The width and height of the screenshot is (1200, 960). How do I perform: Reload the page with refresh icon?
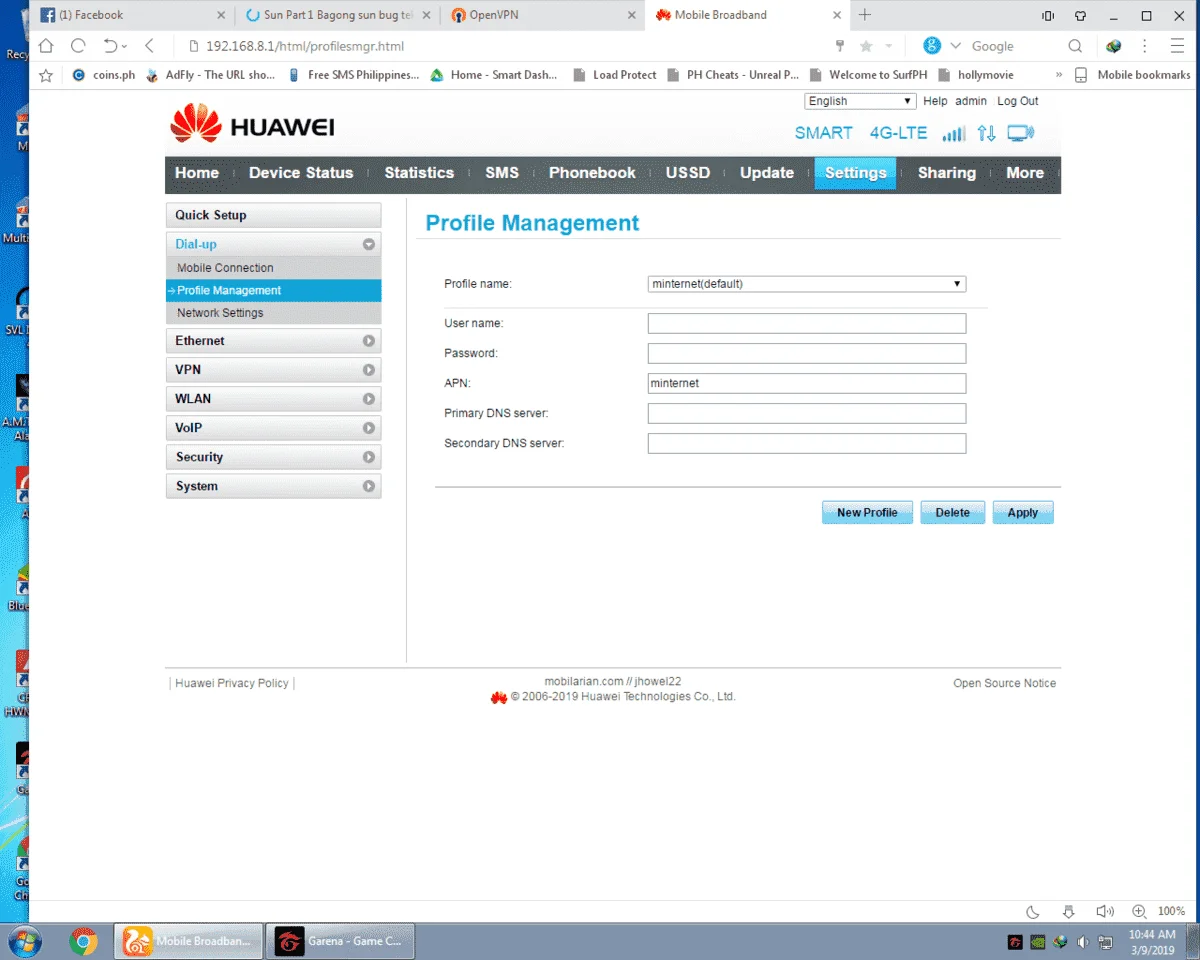click(x=78, y=46)
